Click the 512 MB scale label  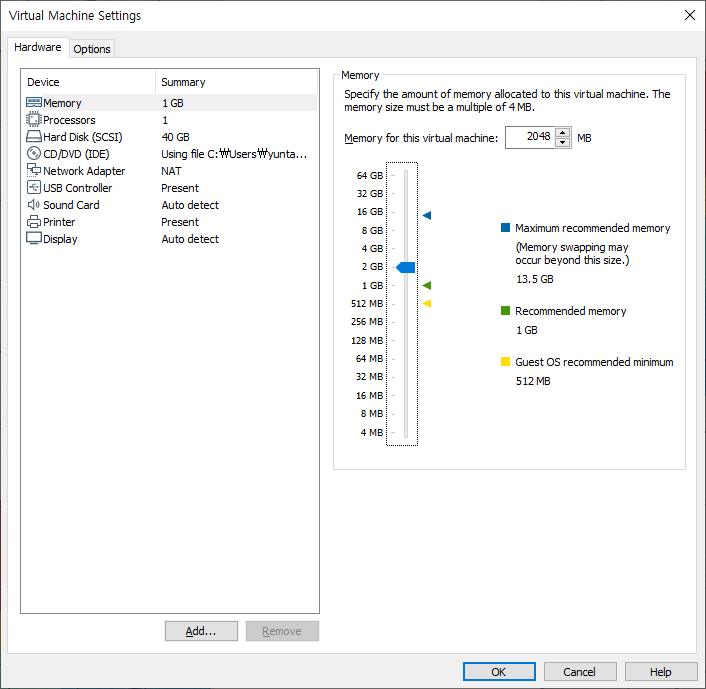(x=367, y=304)
